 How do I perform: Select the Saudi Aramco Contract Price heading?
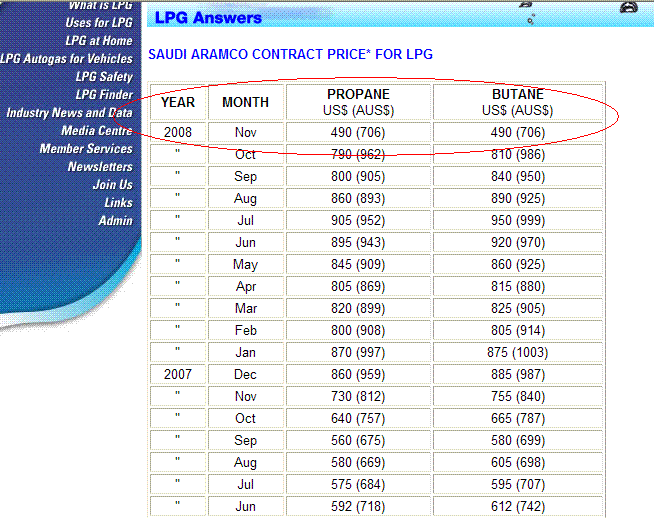tap(290, 53)
